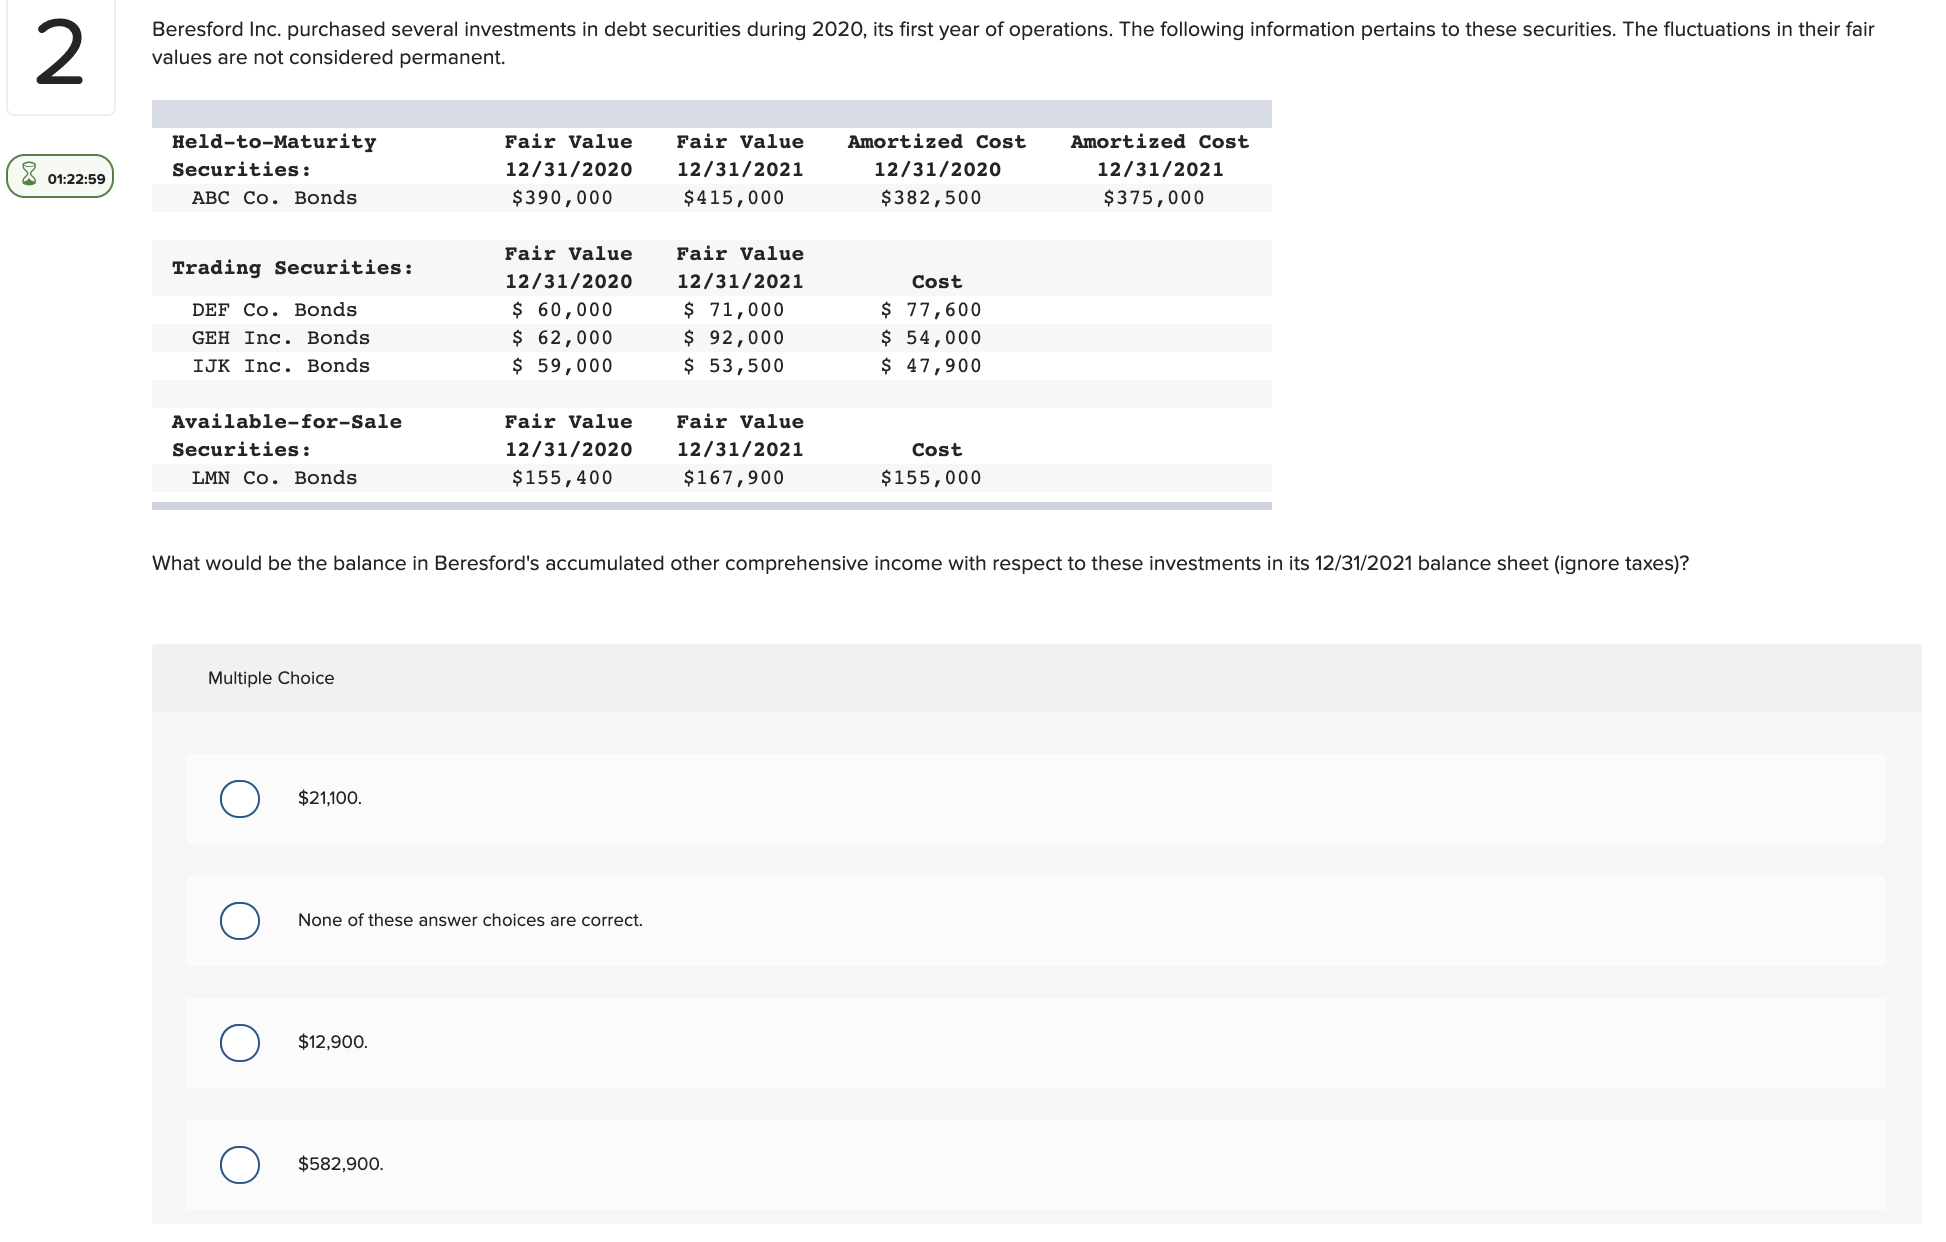Pick the $582,900 answer radio button
The width and height of the screenshot is (1946, 1242).
point(240,1165)
